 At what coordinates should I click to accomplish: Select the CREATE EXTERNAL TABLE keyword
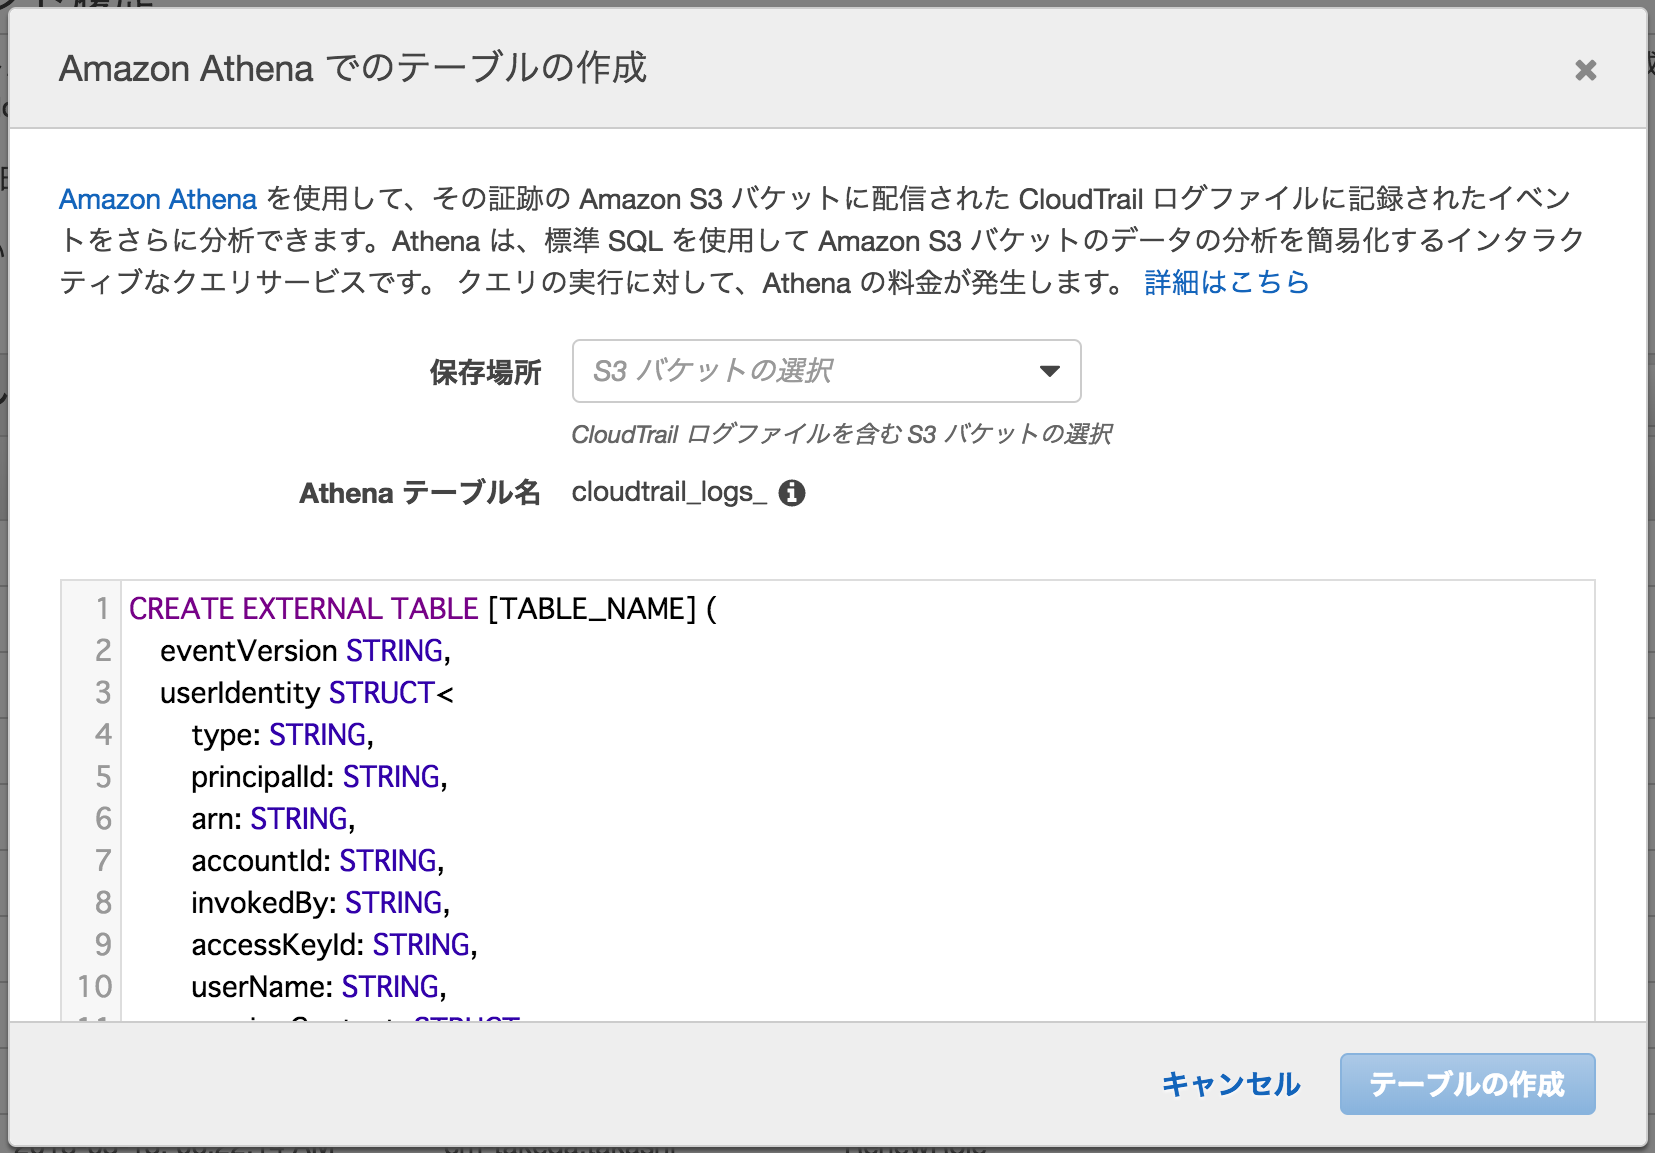click(302, 608)
